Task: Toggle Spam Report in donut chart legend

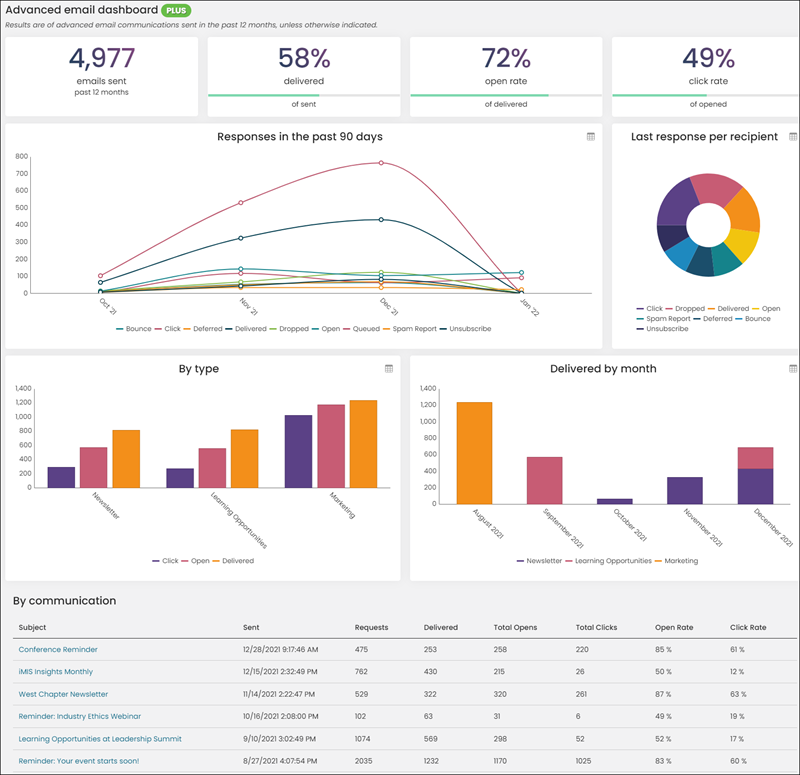Action: point(663,319)
